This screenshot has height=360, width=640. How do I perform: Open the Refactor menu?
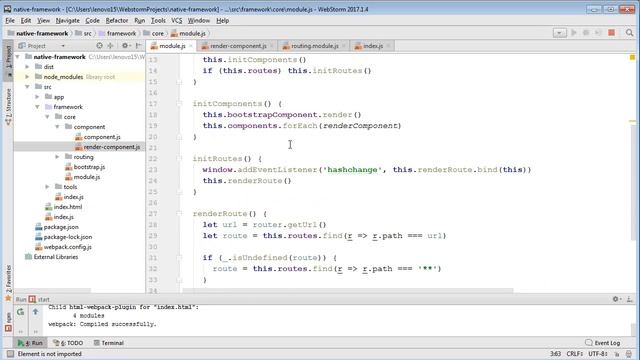point(117,20)
